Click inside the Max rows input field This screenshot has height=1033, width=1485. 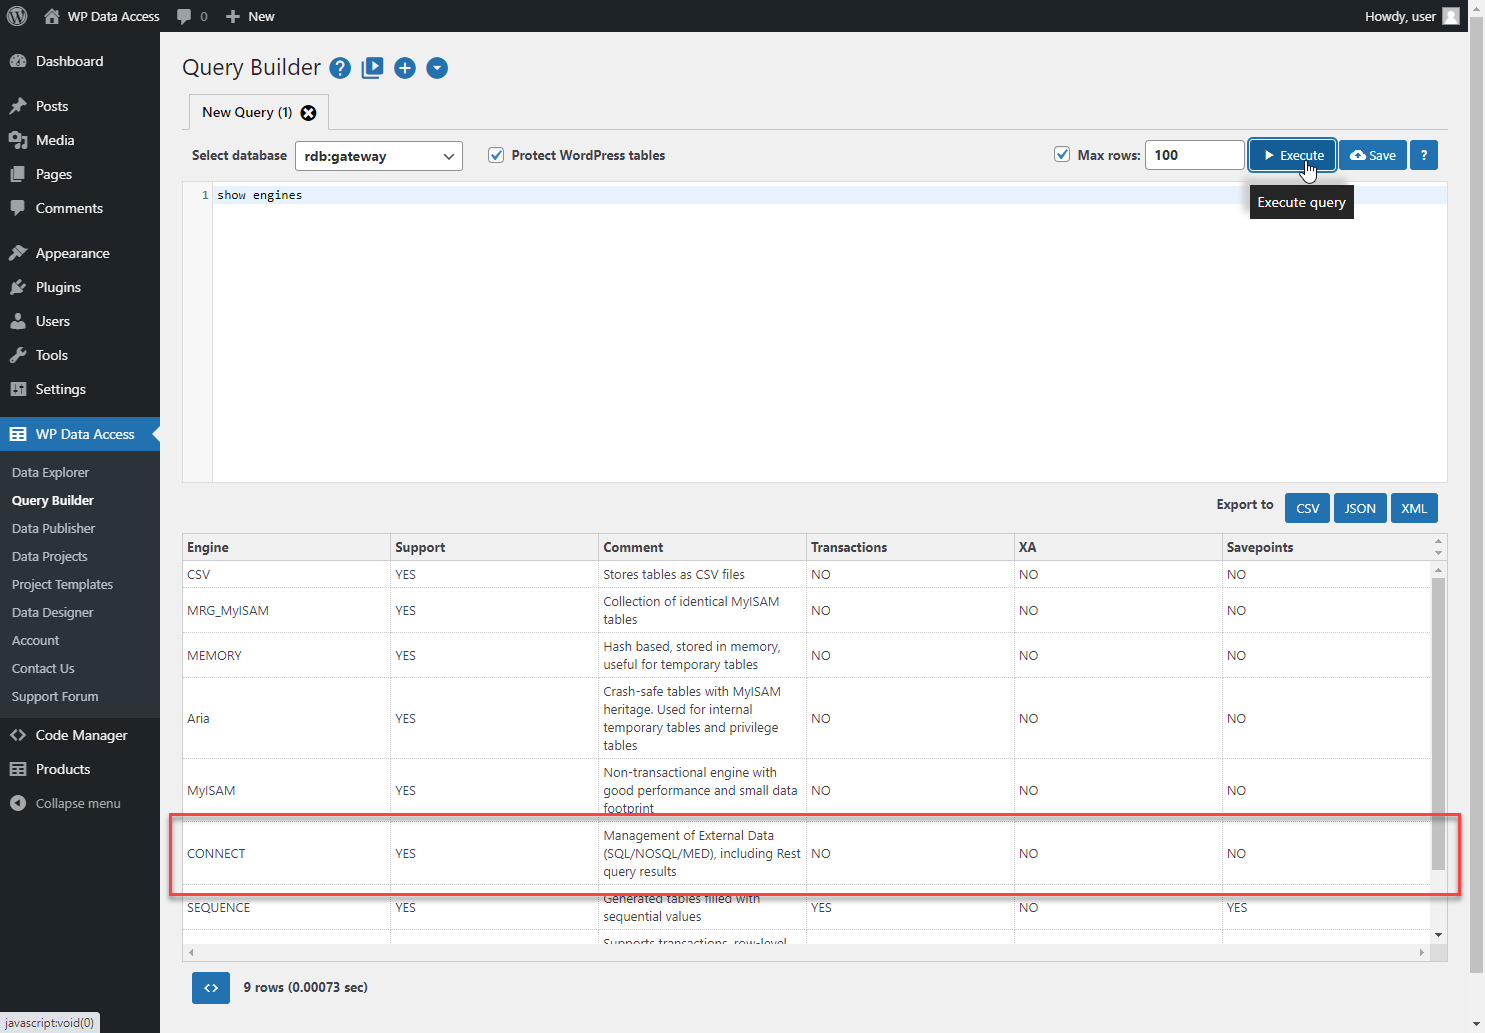tap(1194, 155)
